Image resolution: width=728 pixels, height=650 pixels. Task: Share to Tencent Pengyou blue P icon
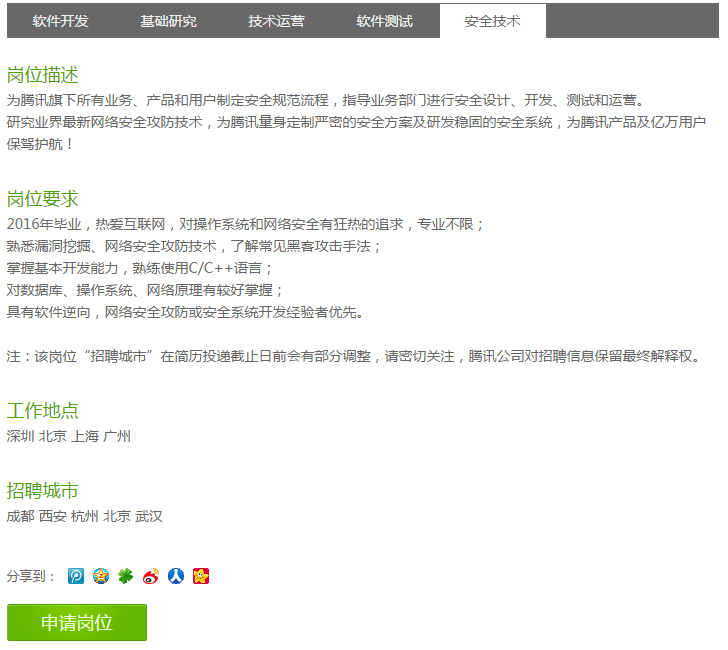(x=76, y=576)
